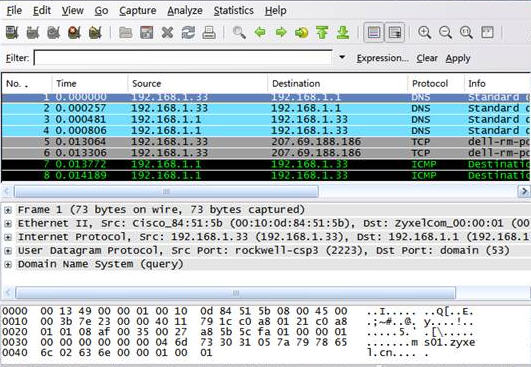
Task: Restart the running capture icon
Action: pos(95,33)
